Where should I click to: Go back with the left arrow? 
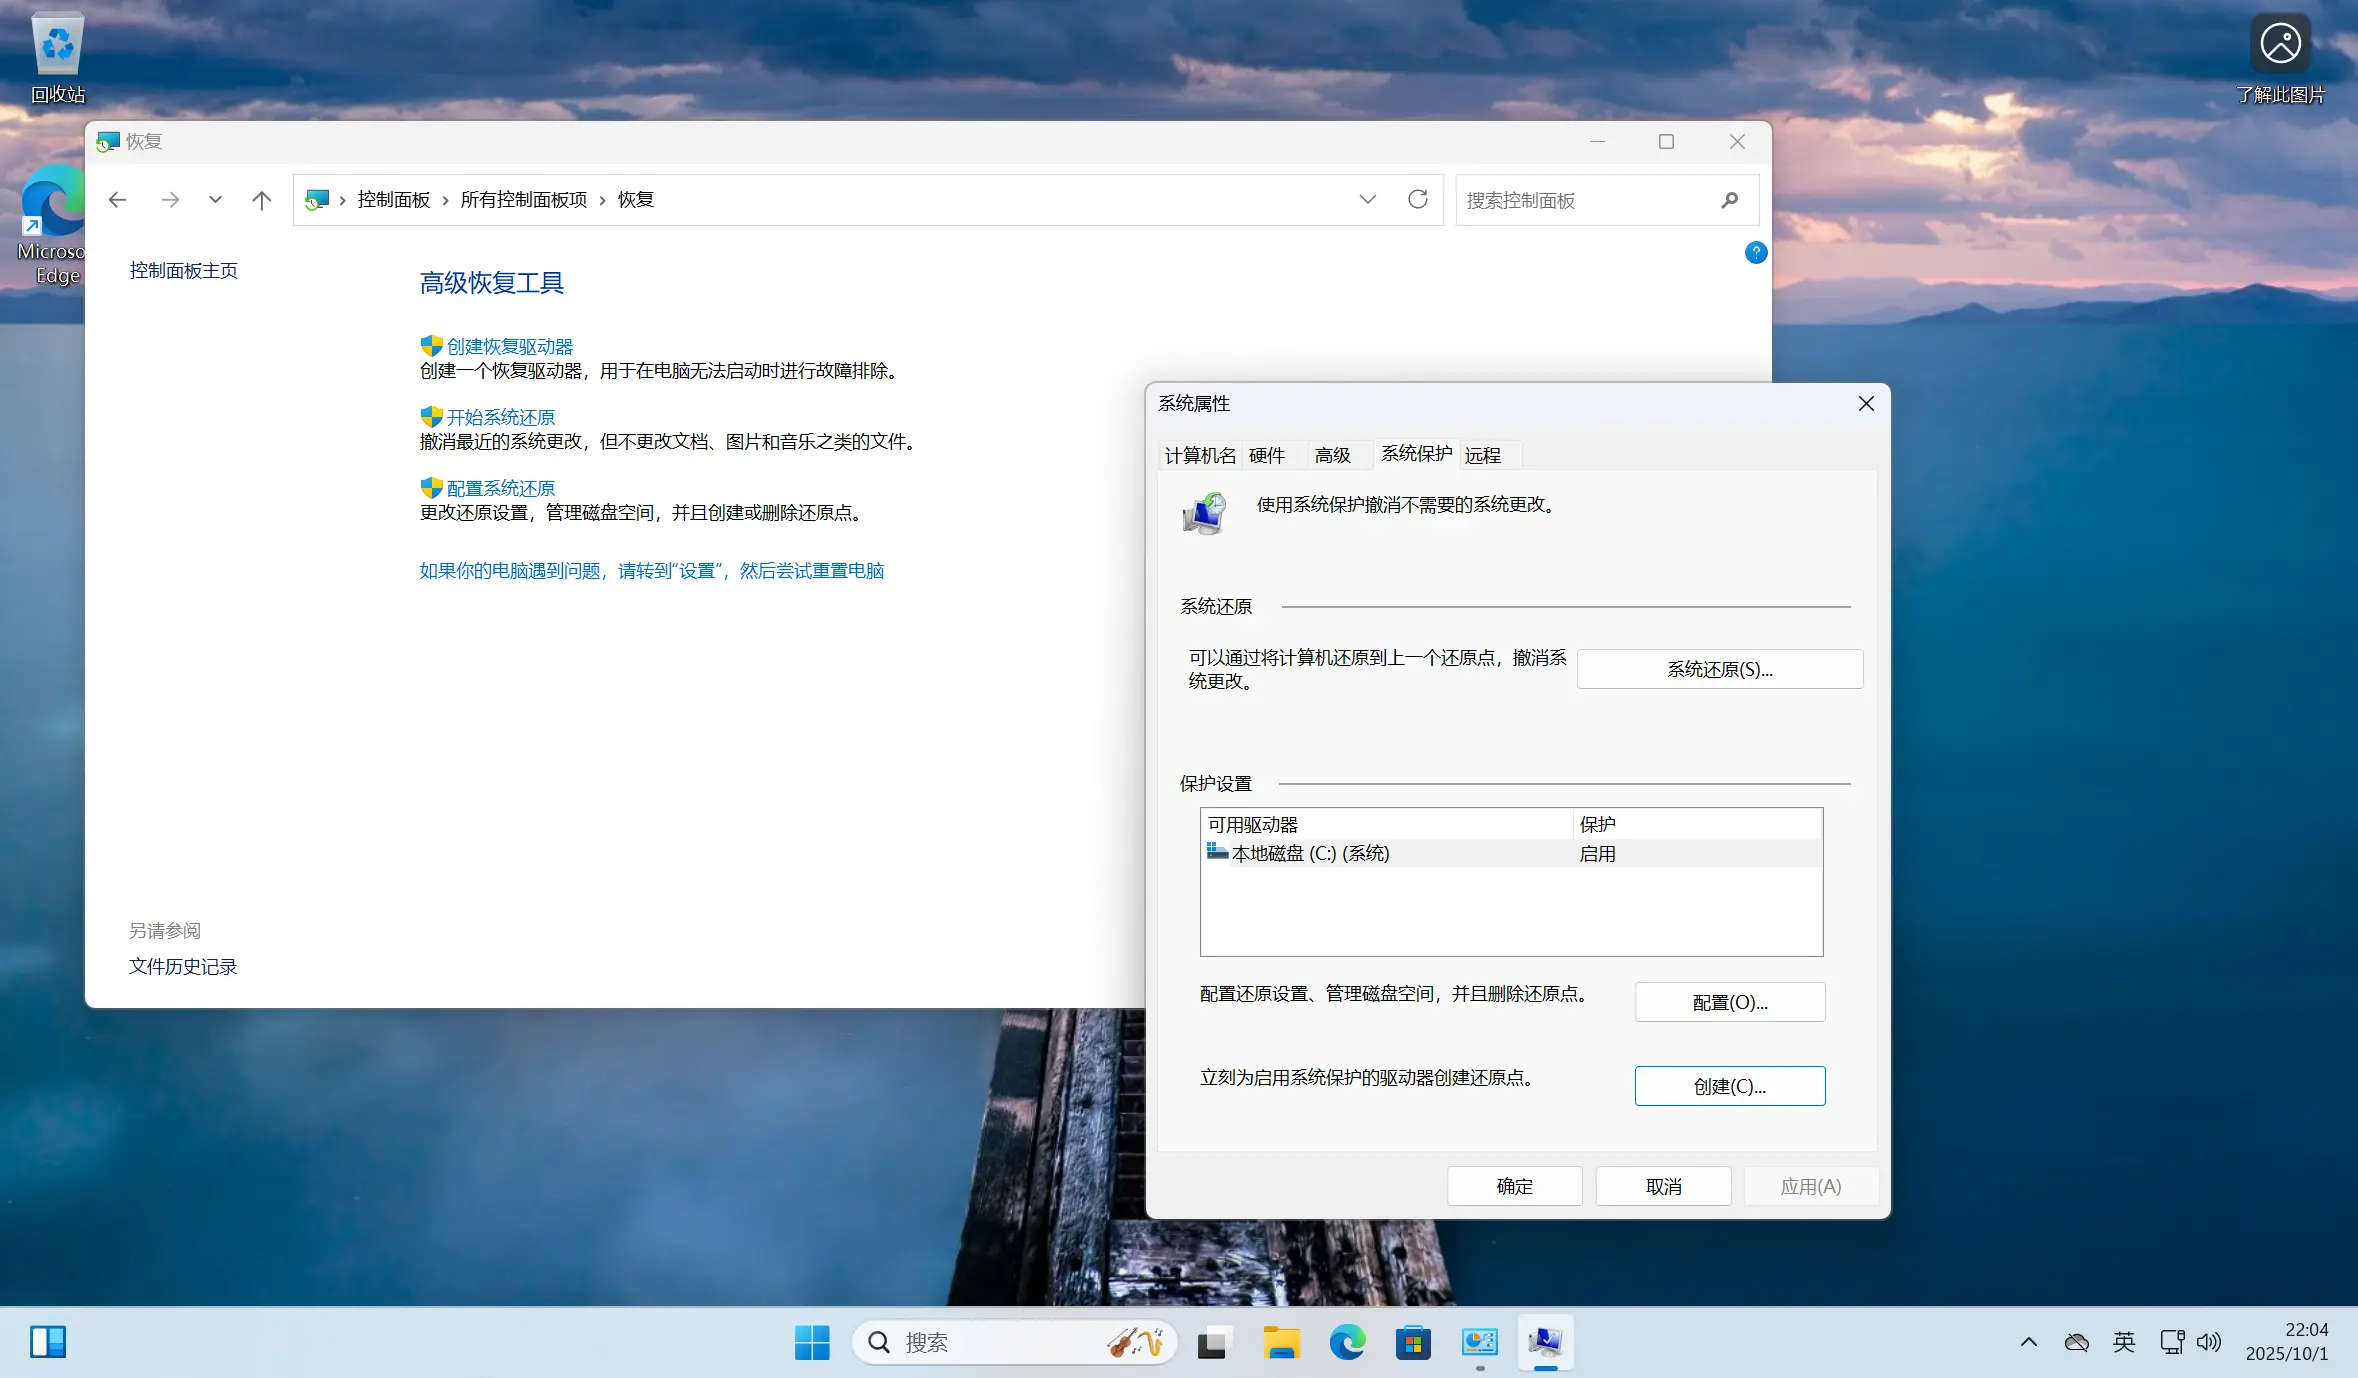[118, 200]
